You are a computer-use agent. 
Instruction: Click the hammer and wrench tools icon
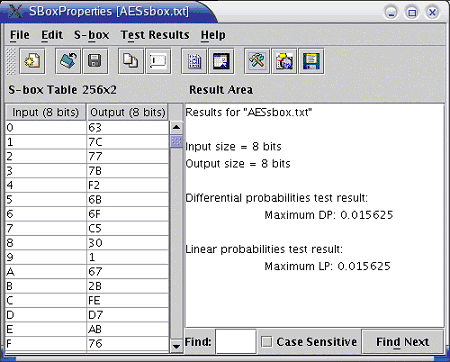tap(257, 61)
